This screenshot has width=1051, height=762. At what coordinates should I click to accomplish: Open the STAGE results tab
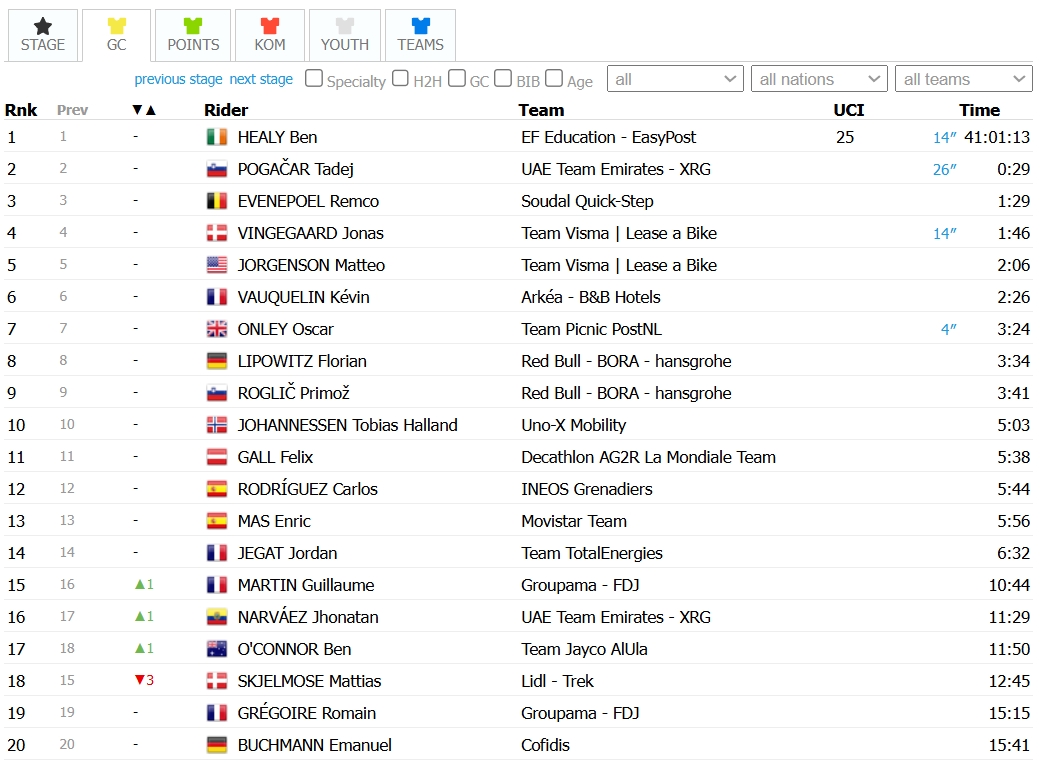[x=43, y=36]
